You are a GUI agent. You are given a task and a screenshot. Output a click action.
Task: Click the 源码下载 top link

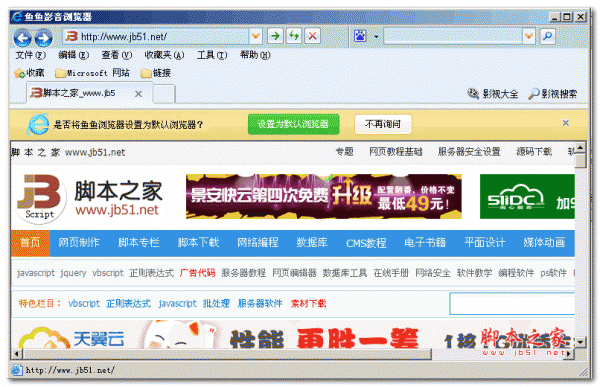point(534,152)
